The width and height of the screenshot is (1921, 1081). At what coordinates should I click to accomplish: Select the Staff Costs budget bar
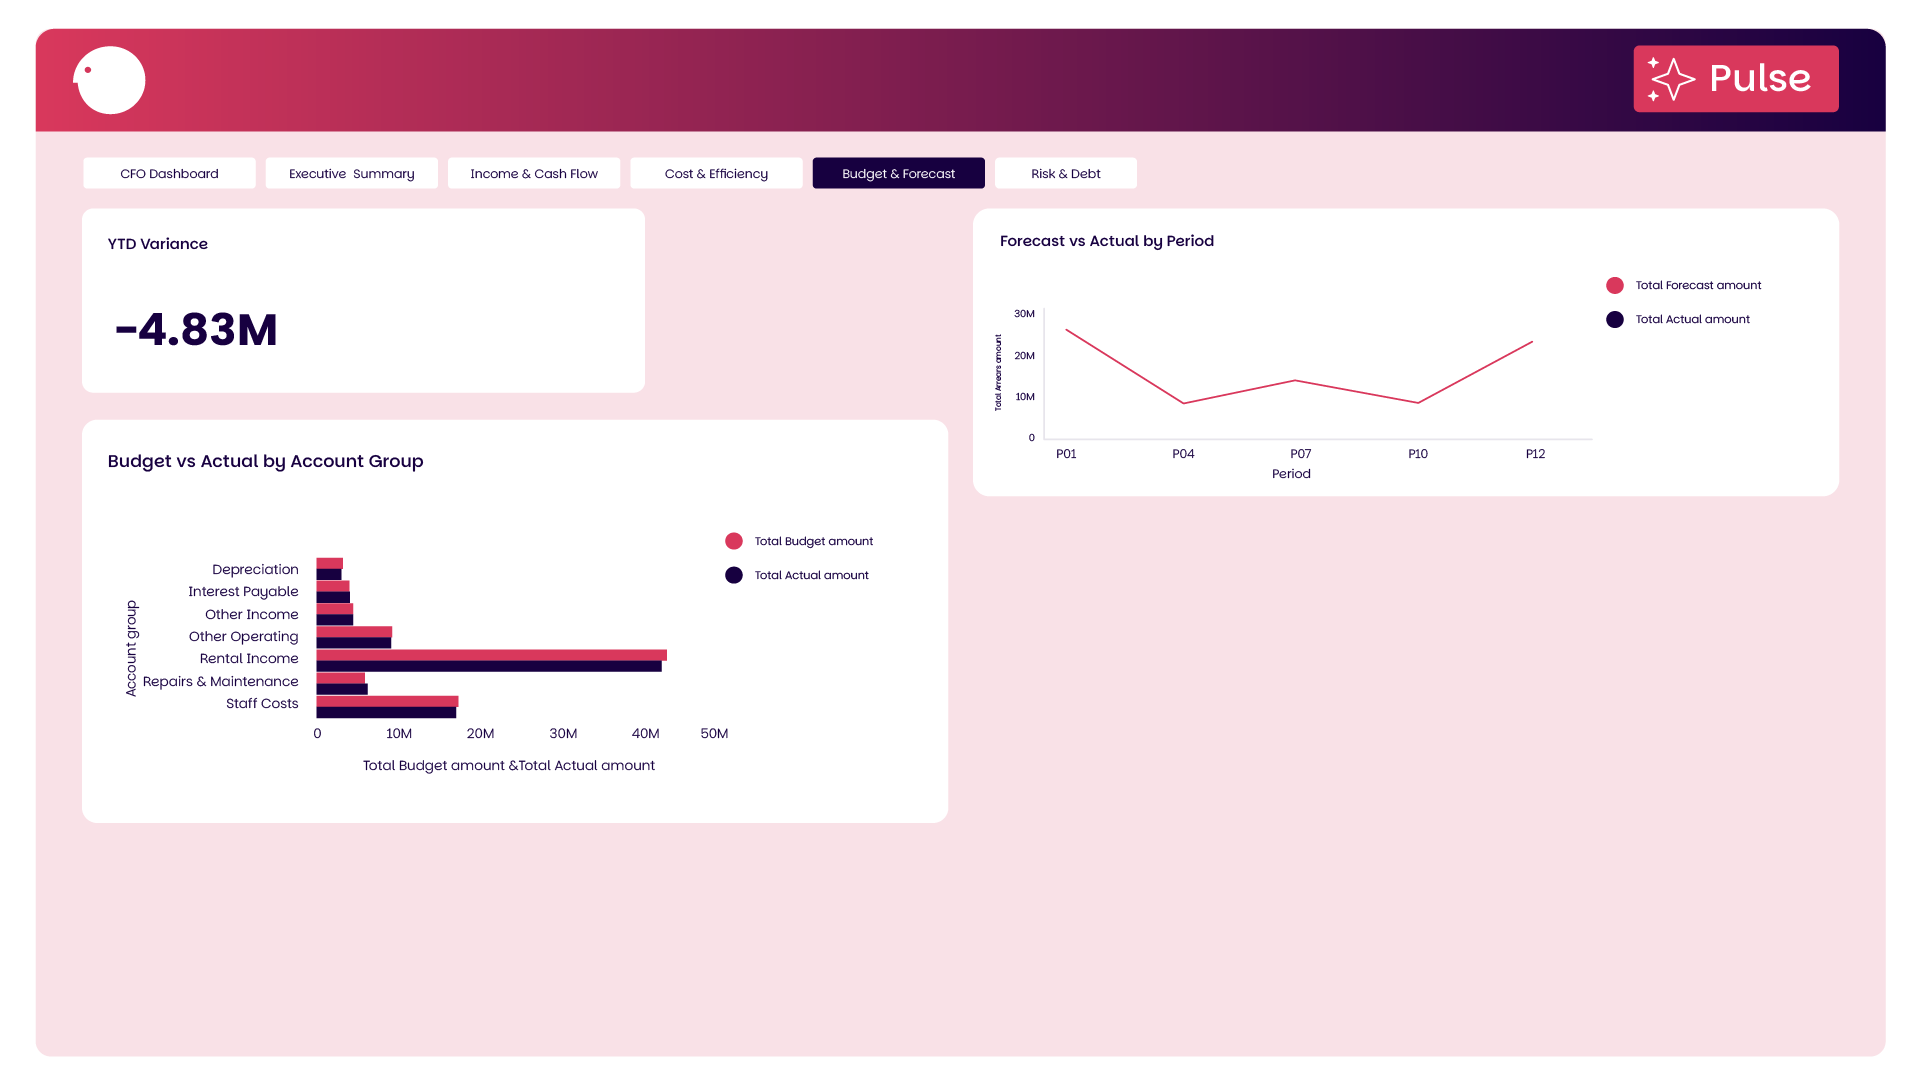pos(387,701)
